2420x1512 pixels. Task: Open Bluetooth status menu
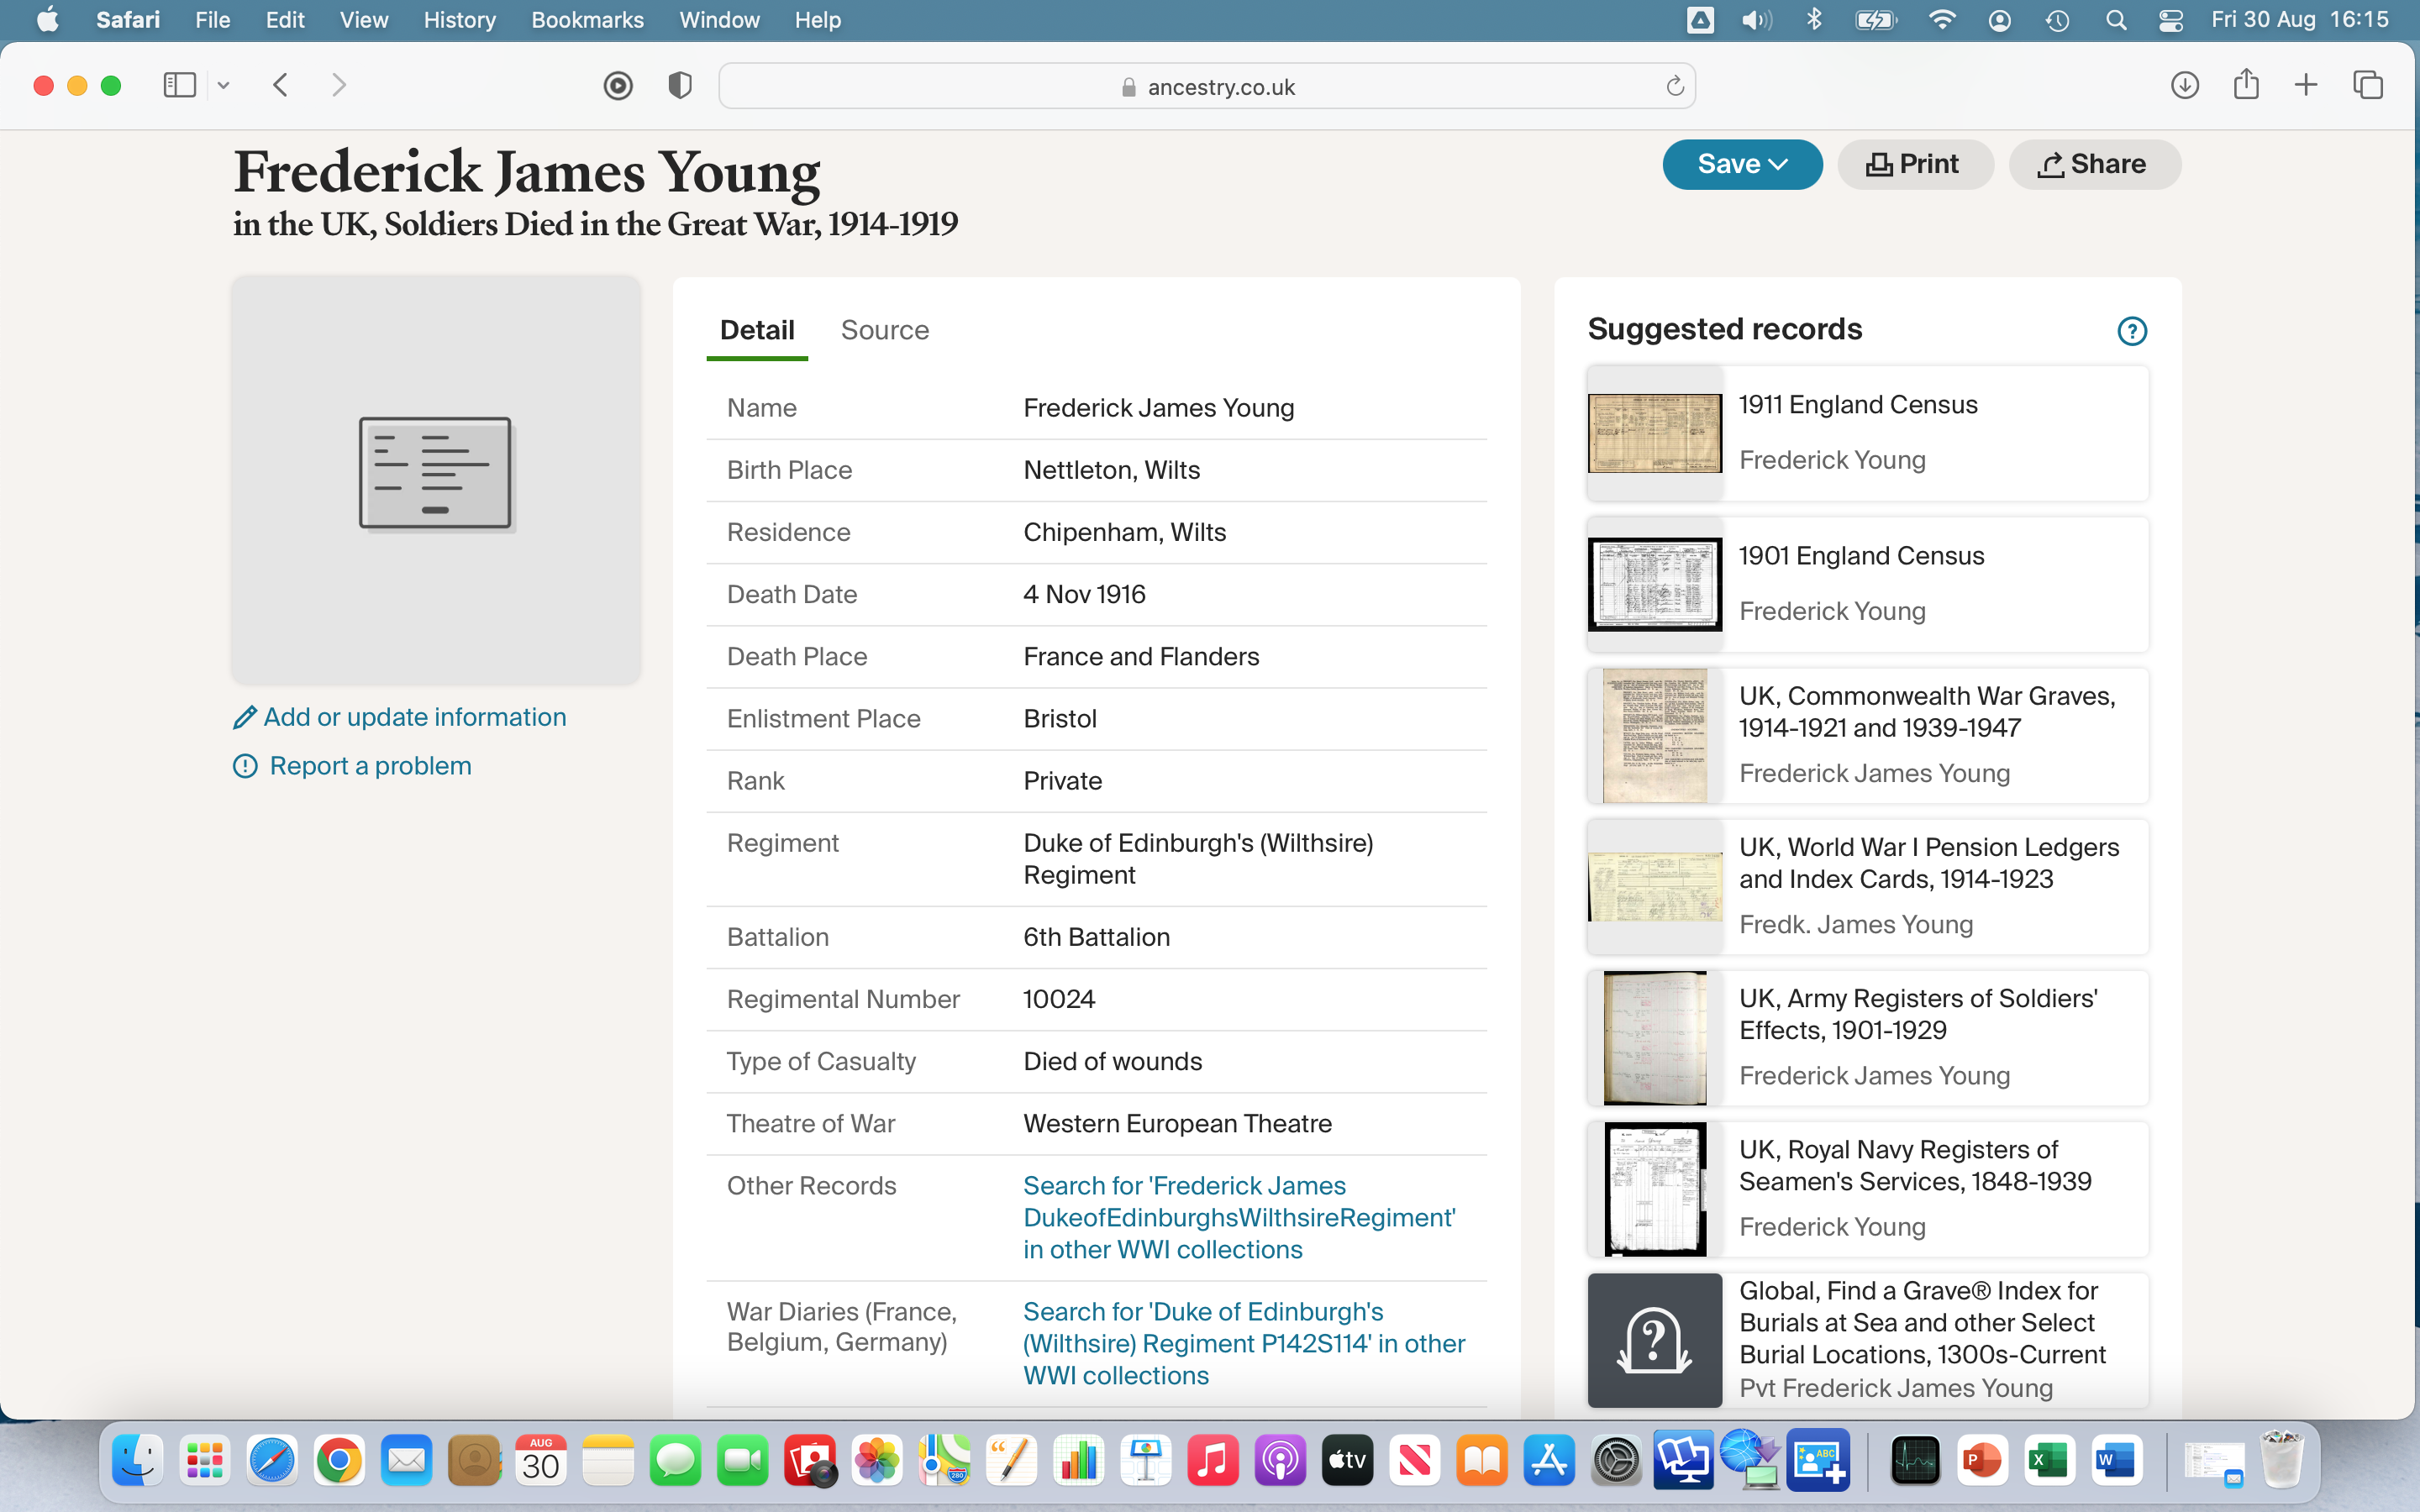(1815, 20)
